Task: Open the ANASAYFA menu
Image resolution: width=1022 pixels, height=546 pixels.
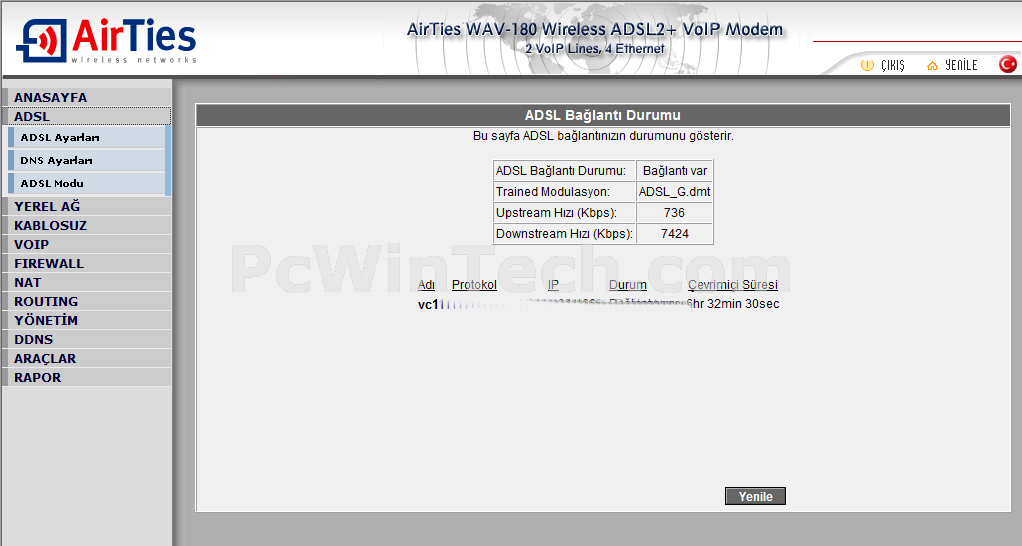Action: (x=87, y=97)
